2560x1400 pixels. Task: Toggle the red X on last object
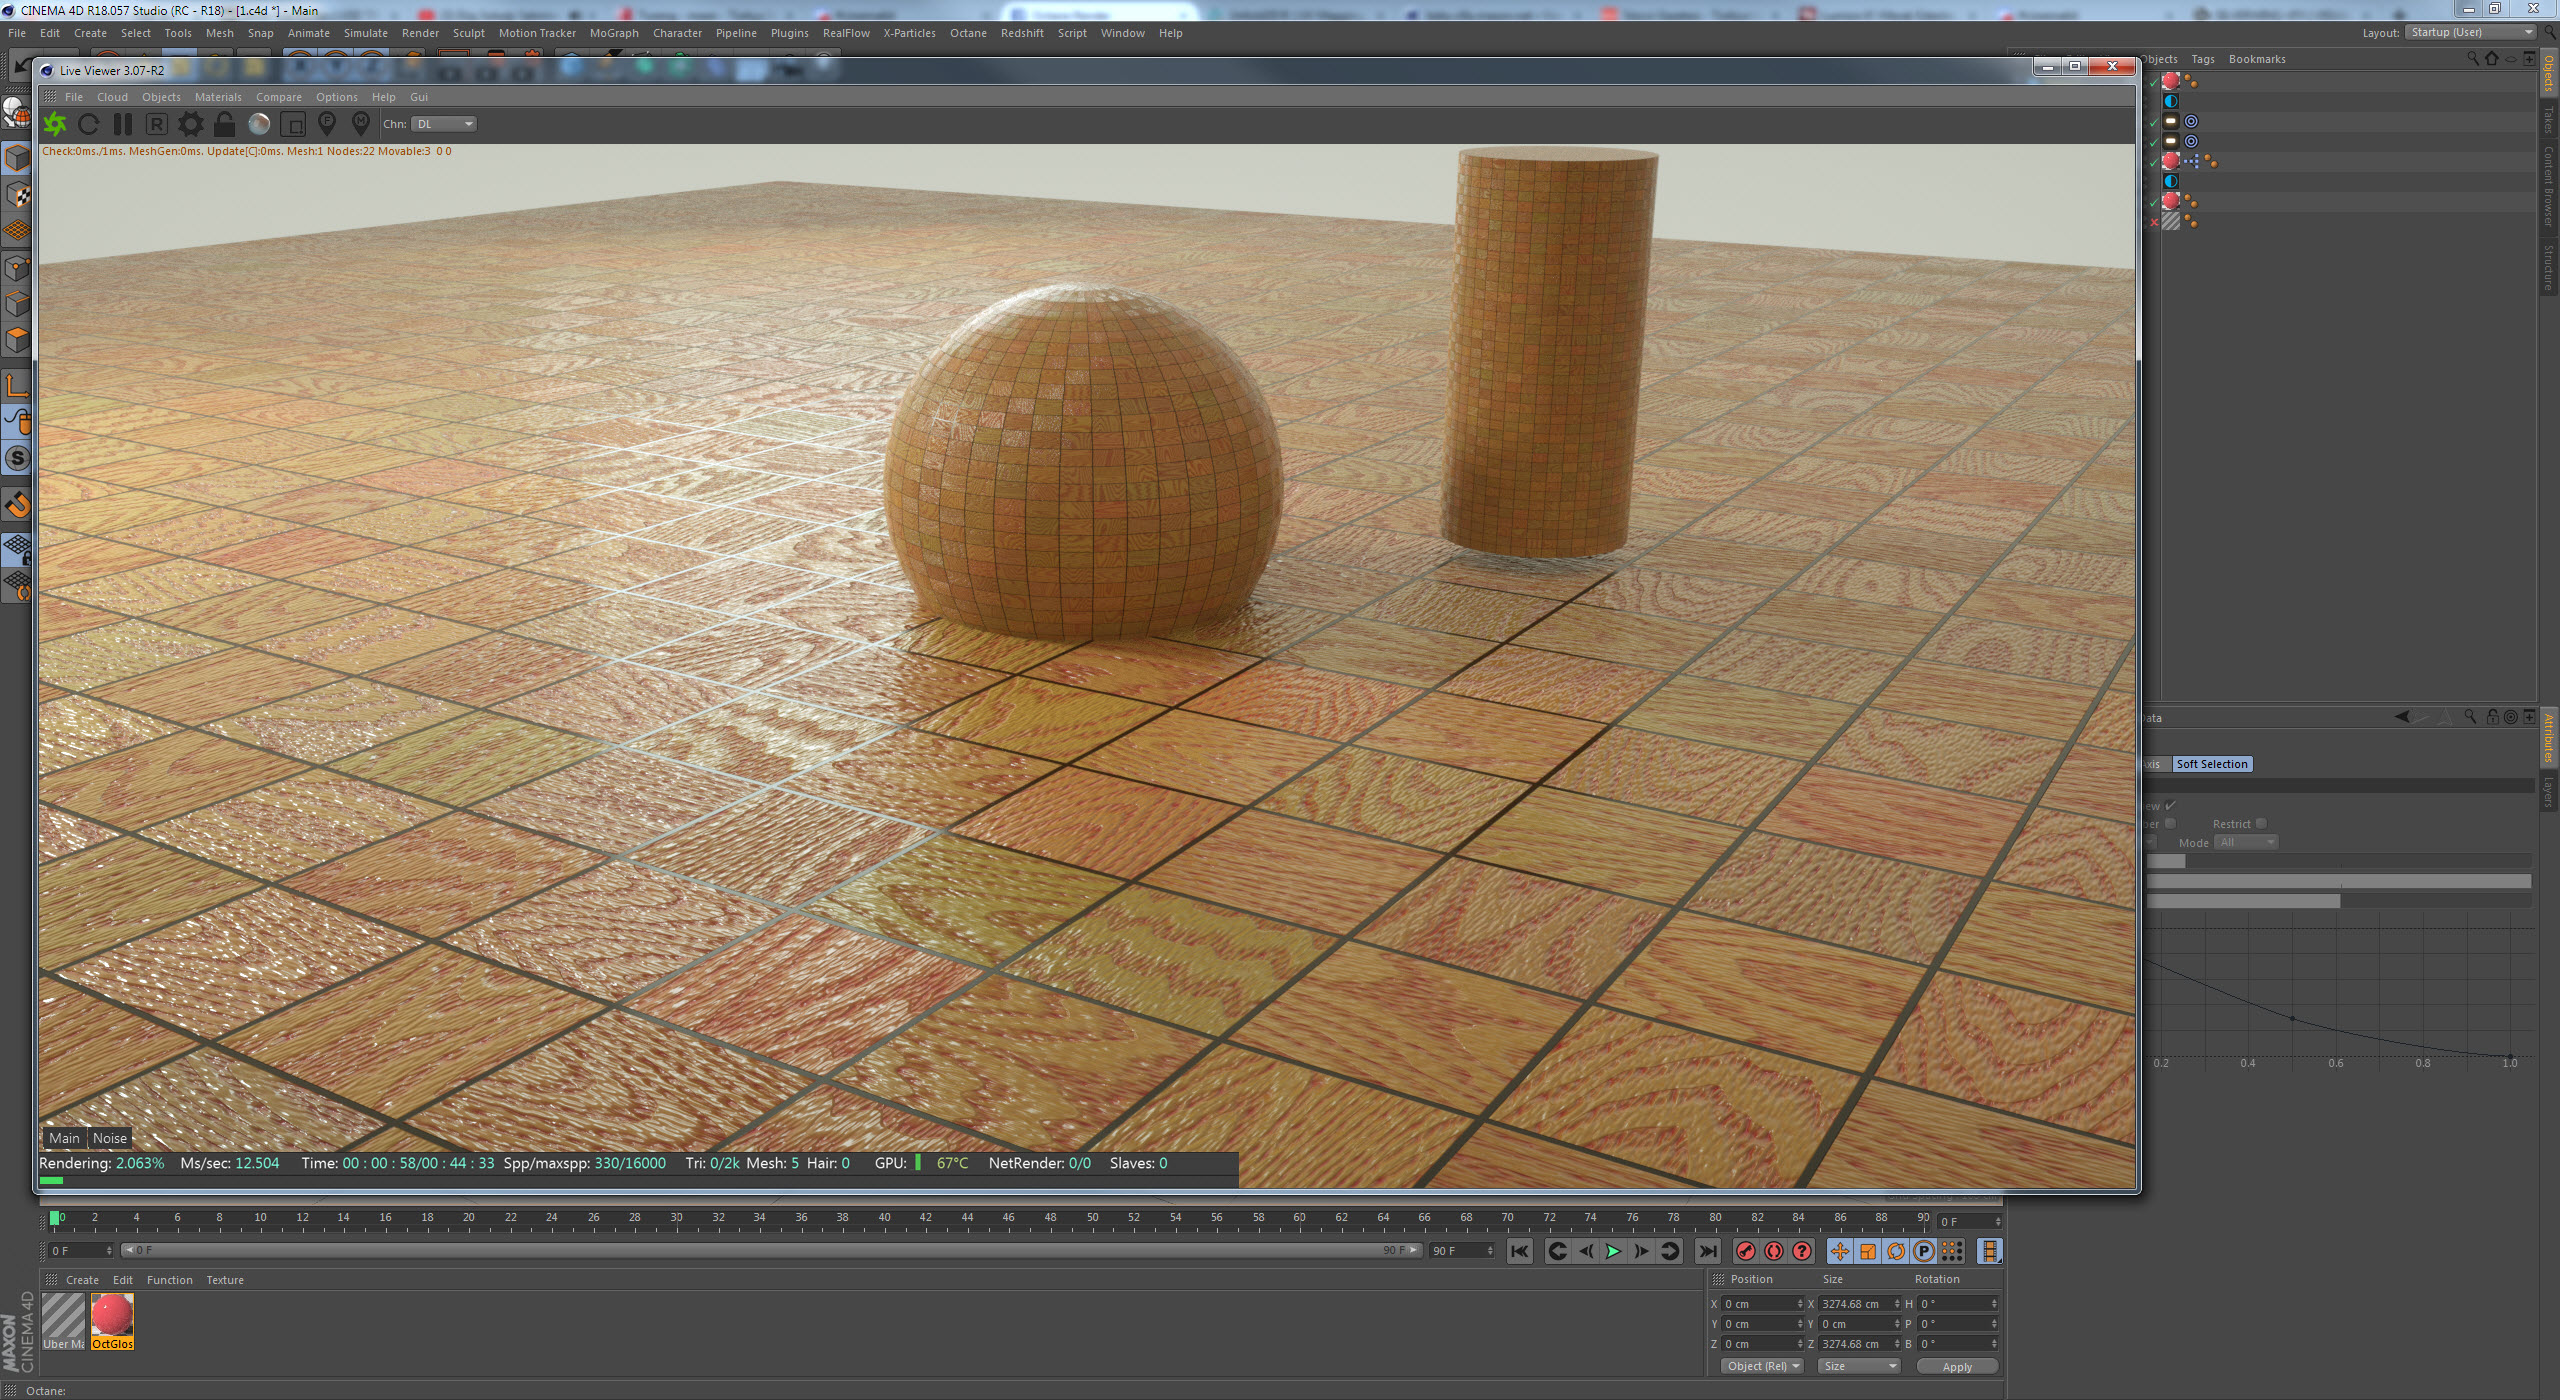point(2153,222)
